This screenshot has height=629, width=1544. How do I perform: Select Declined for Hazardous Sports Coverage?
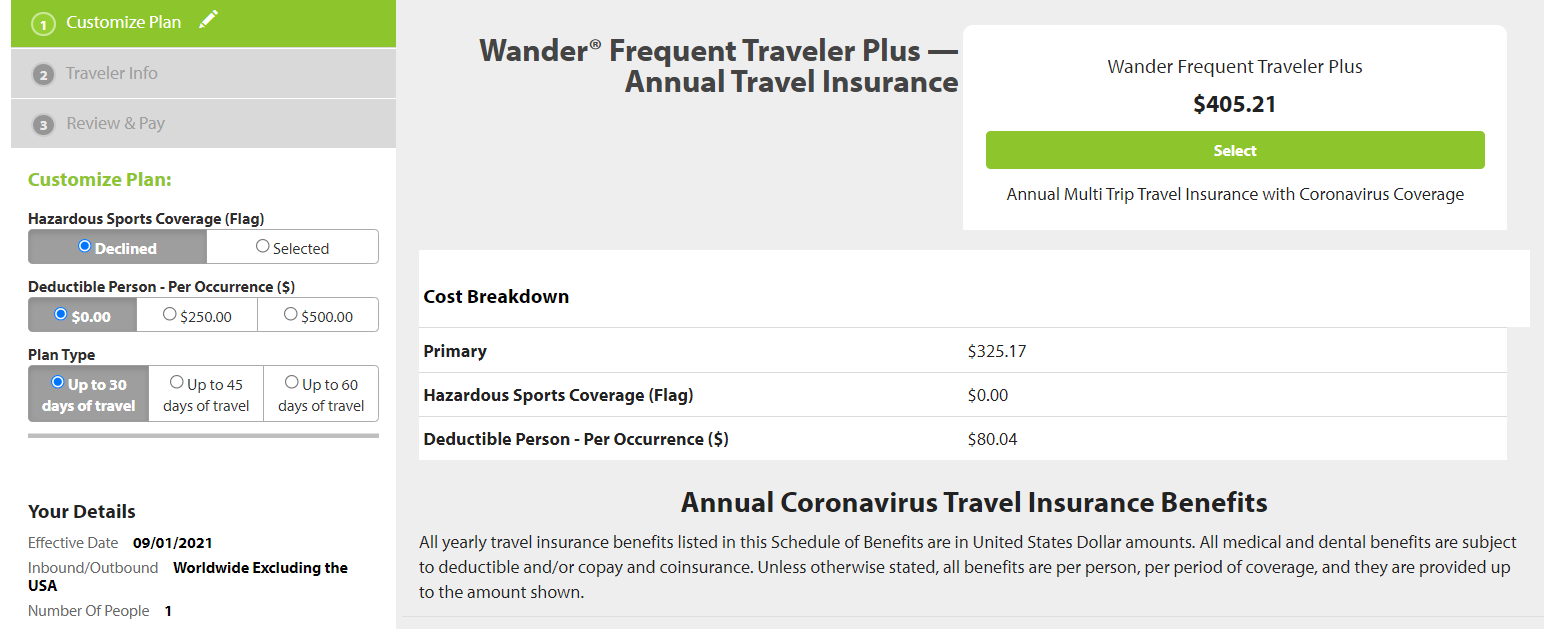[x=117, y=247]
